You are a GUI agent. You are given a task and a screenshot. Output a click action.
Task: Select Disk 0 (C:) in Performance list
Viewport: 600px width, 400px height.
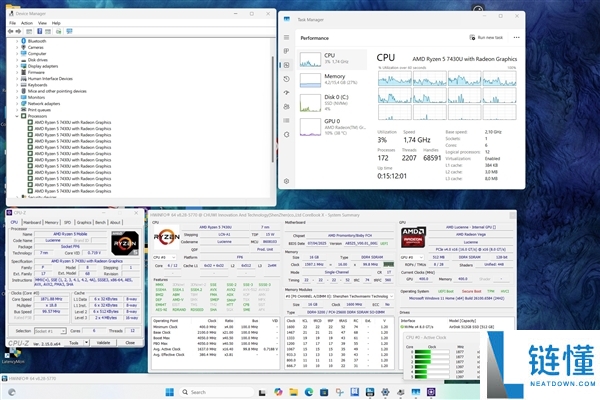[332, 103]
